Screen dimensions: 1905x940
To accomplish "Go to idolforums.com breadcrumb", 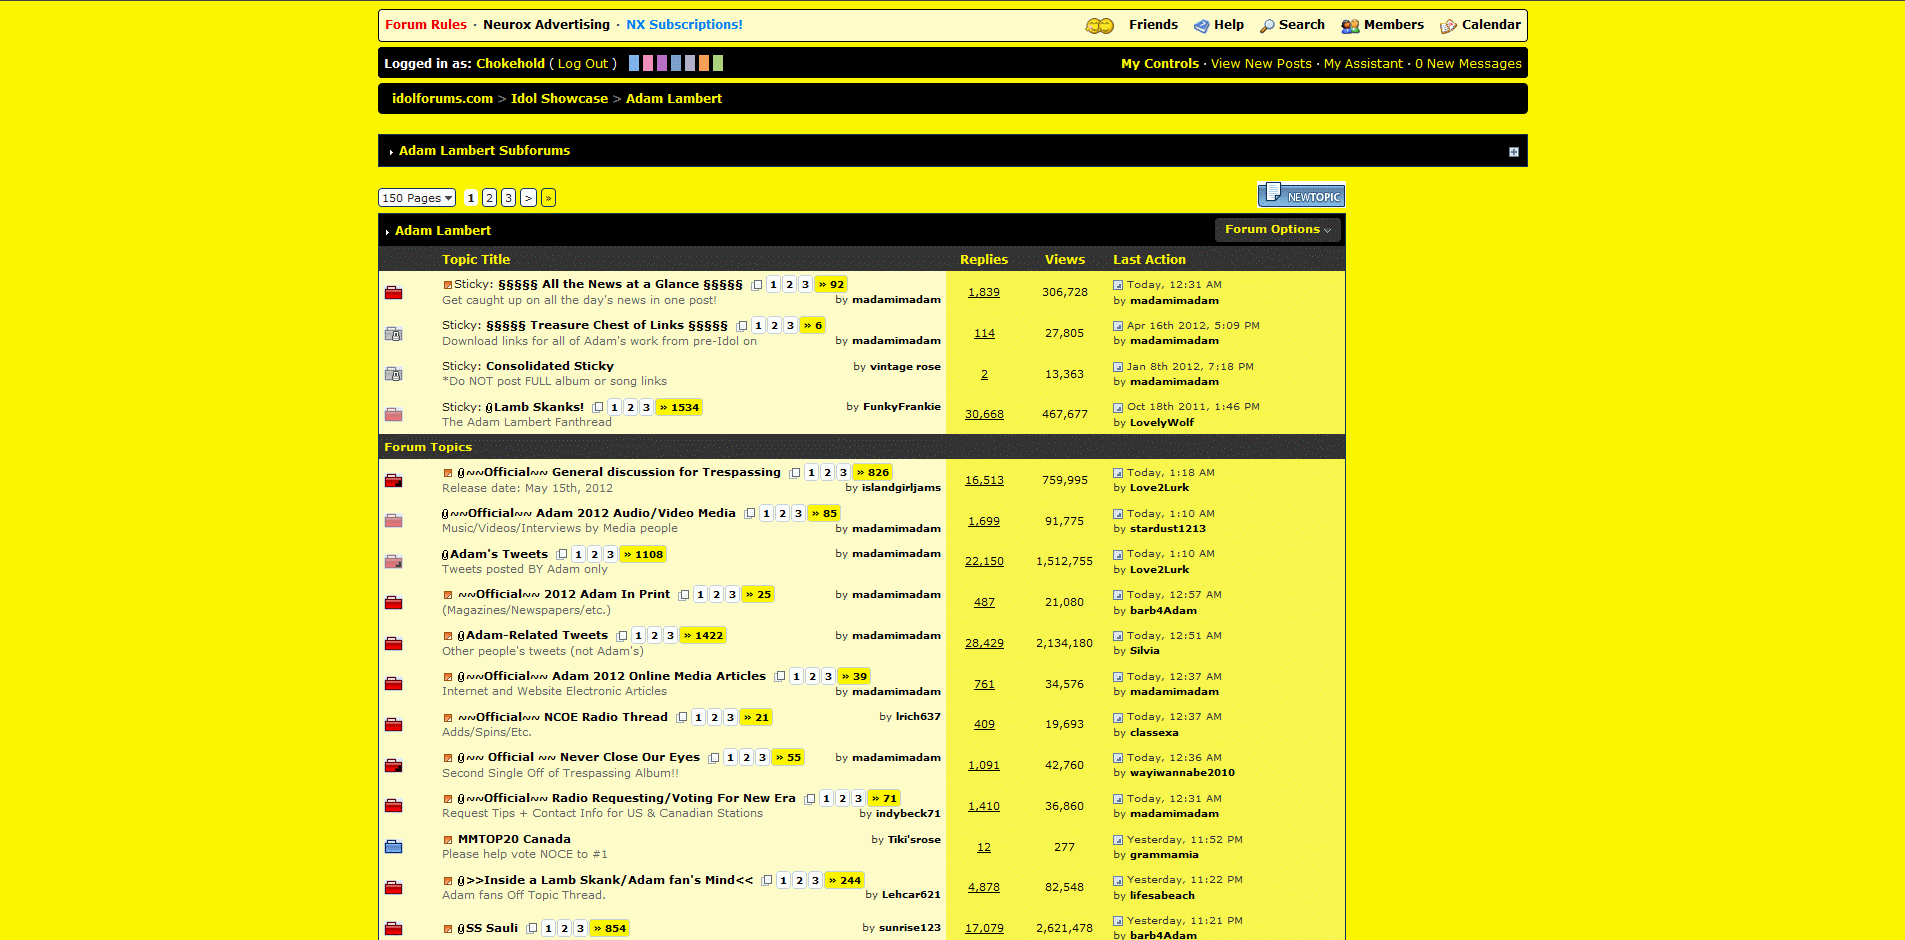I will pyautogui.click(x=442, y=99).
